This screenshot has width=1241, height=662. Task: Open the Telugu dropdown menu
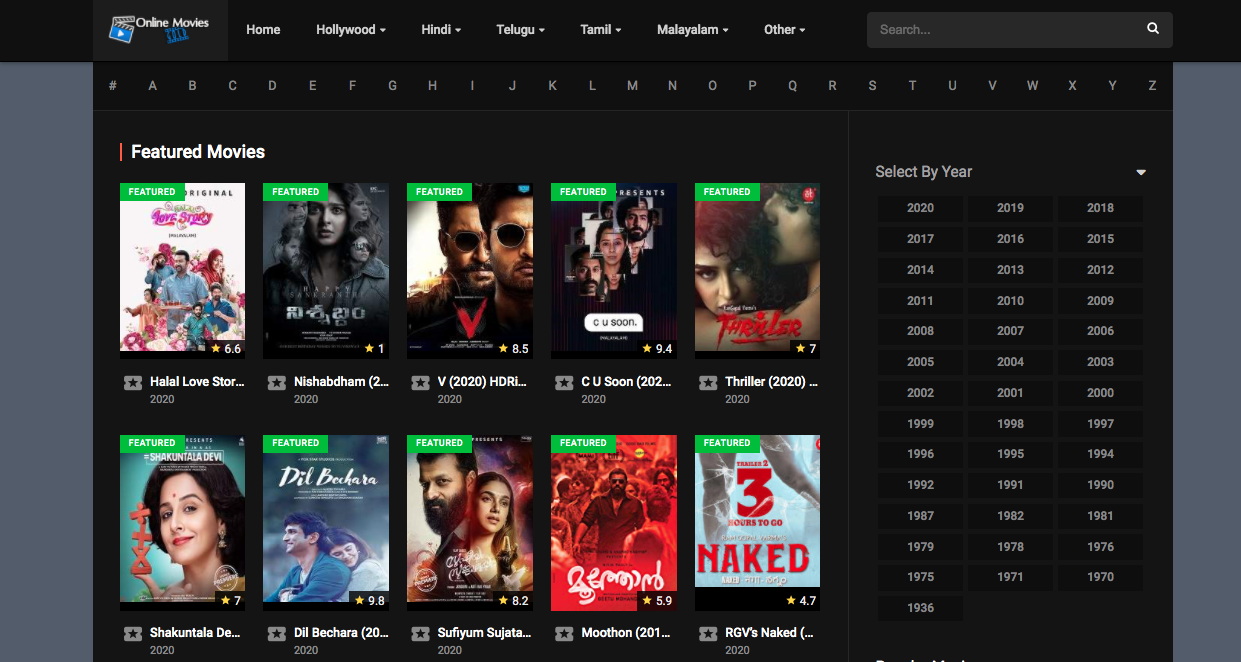(x=520, y=30)
